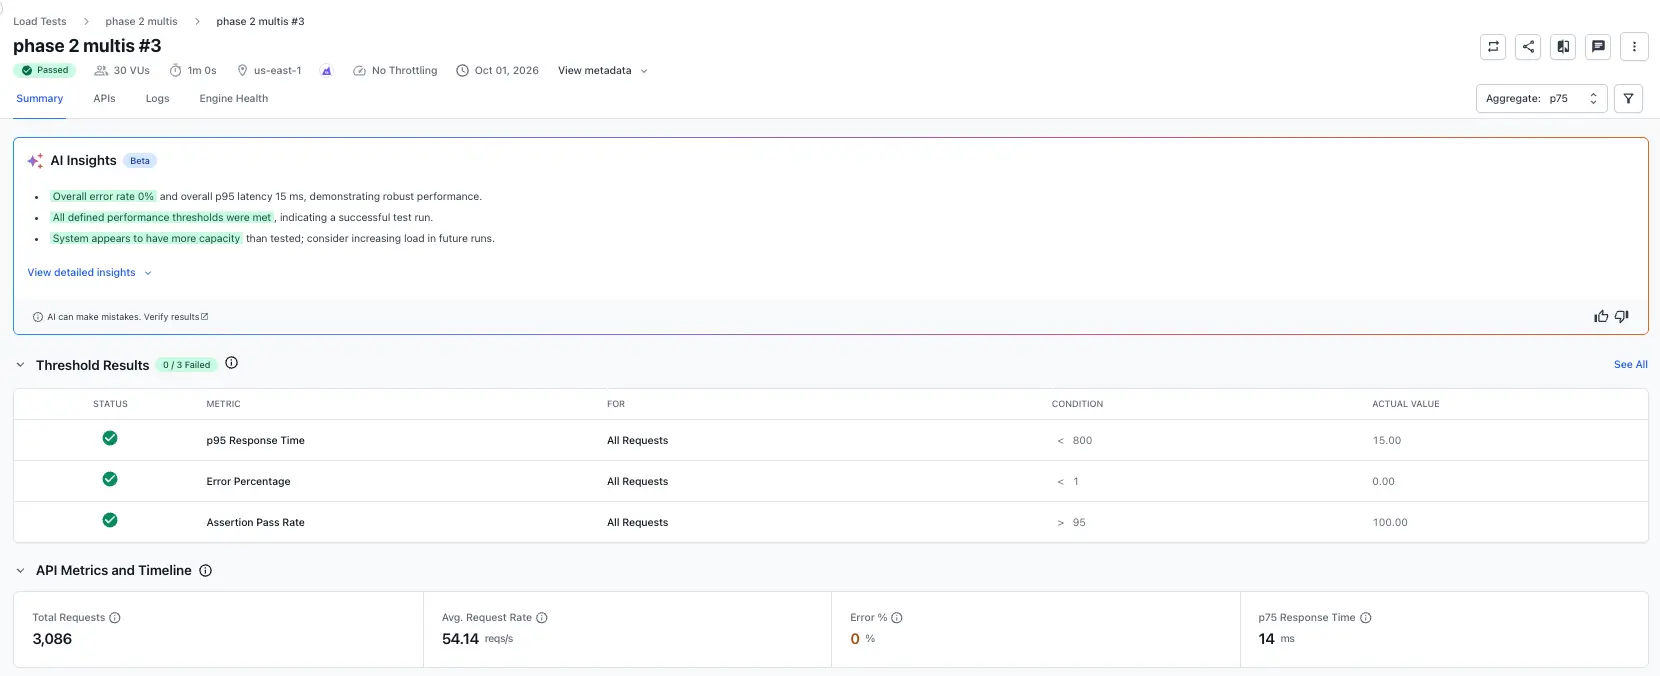Give thumbs up to AI Insights

[x=1601, y=316]
